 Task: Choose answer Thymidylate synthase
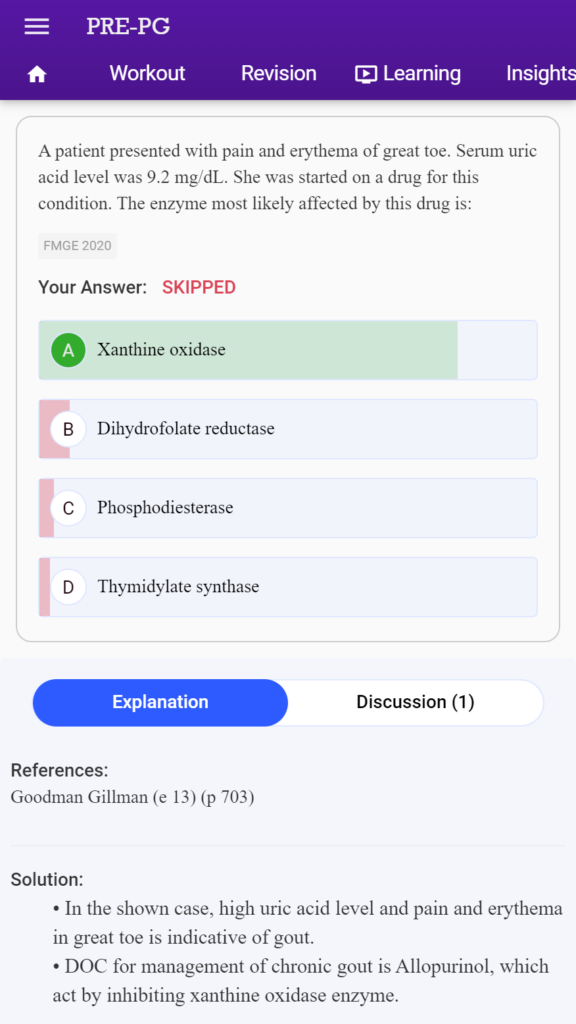[x=288, y=587]
